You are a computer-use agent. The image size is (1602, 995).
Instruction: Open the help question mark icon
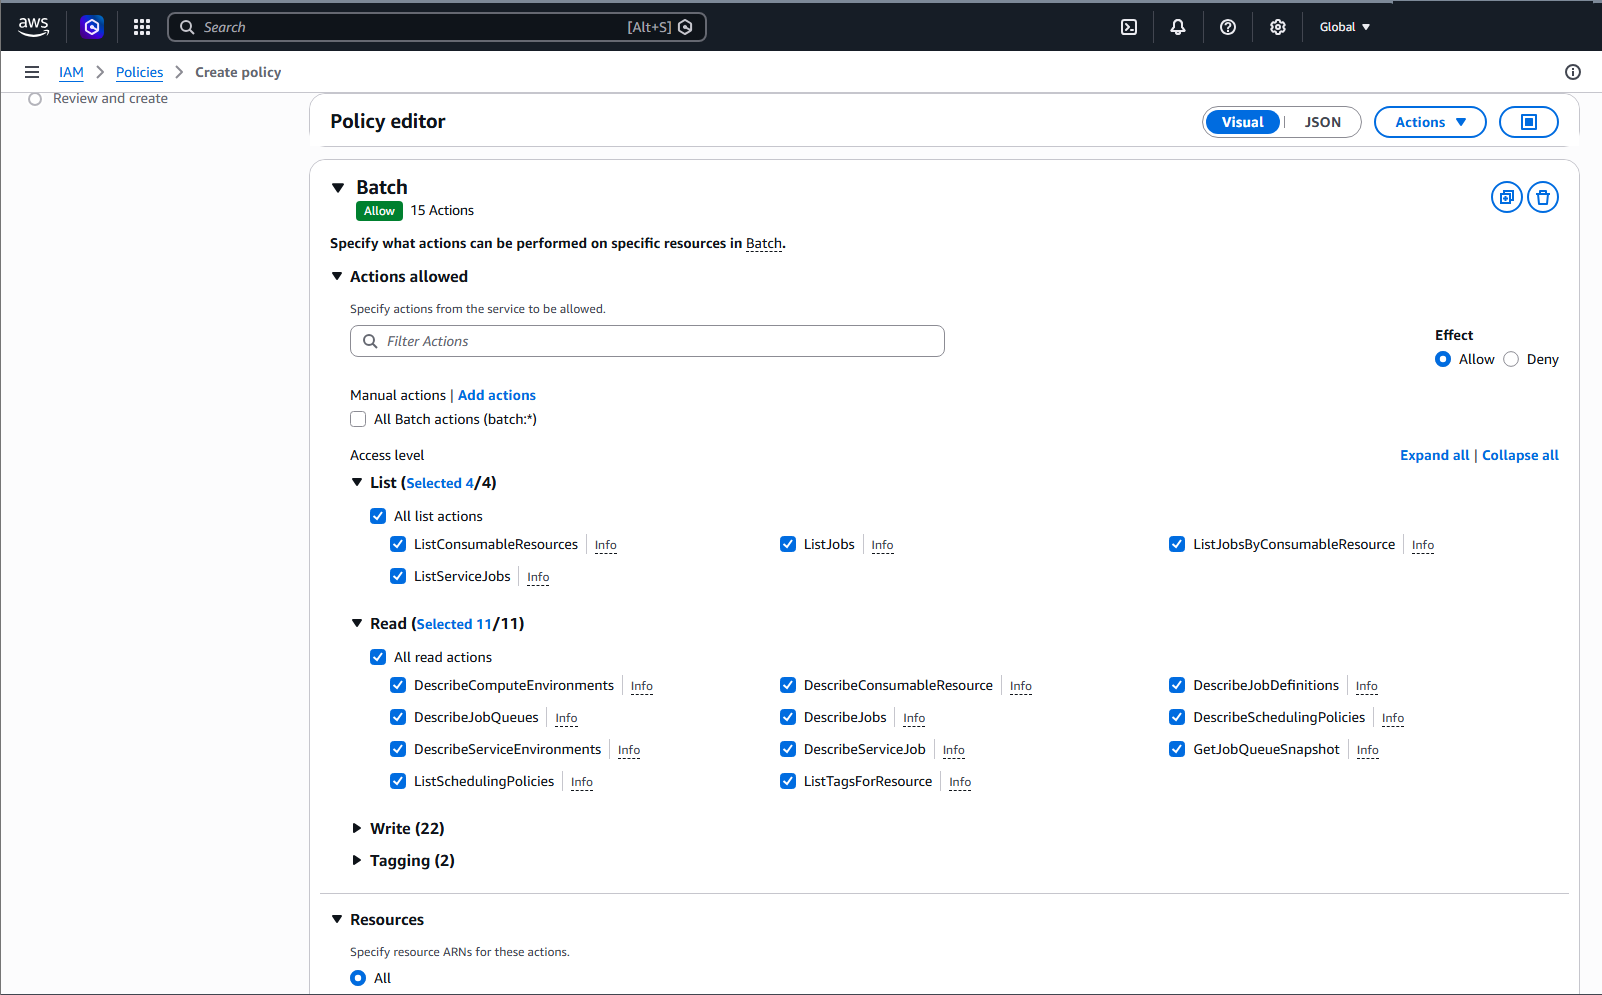pos(1228,27)
